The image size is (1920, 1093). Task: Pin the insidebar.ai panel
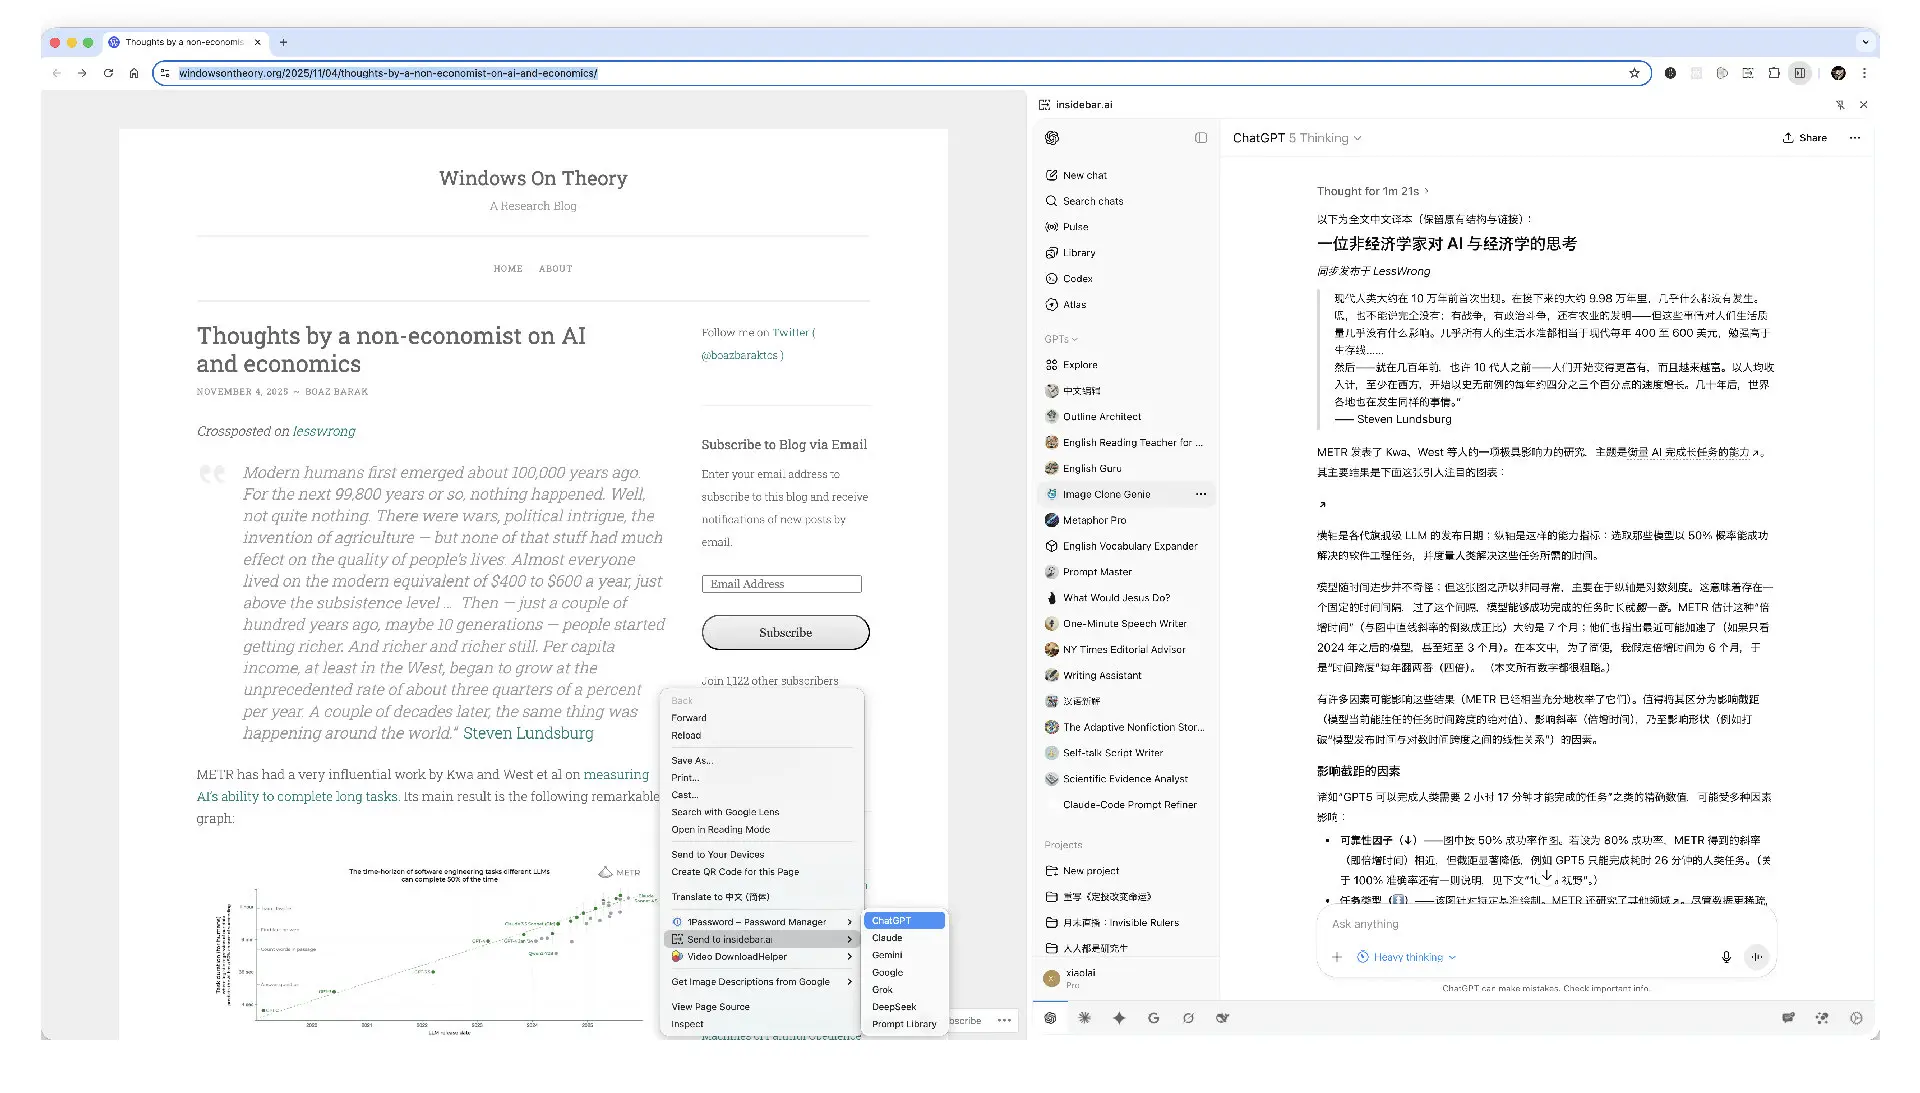point(1840,105)
